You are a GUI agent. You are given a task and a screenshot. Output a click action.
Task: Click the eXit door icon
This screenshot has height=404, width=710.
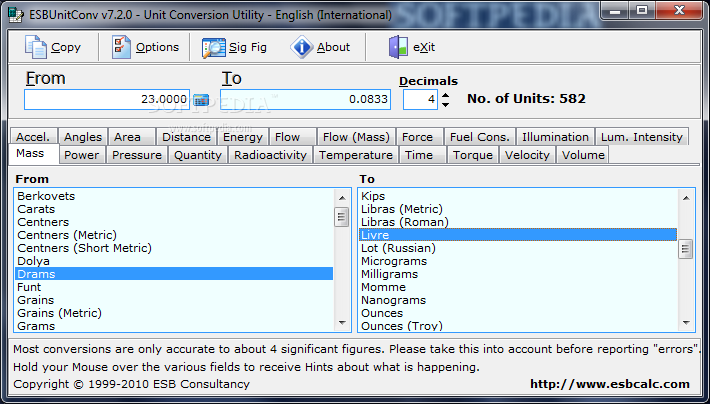(x=398, y=47)
